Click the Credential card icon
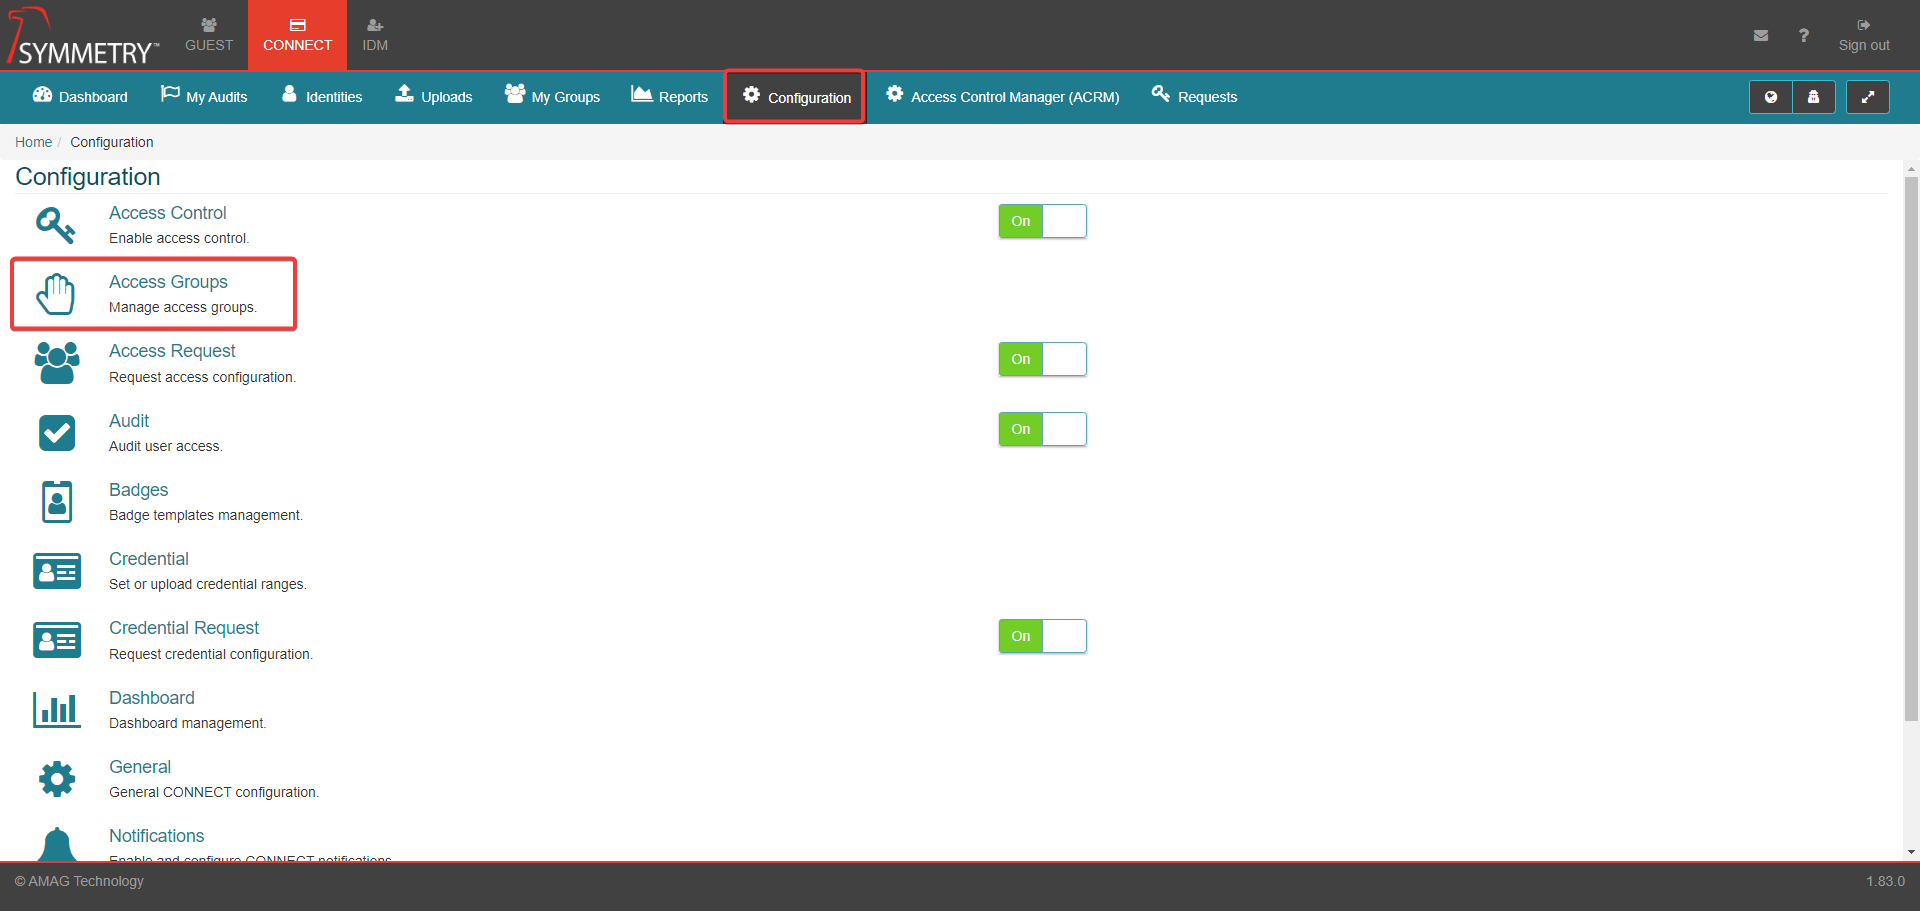Screen dimensions: 1920x911 56,571
